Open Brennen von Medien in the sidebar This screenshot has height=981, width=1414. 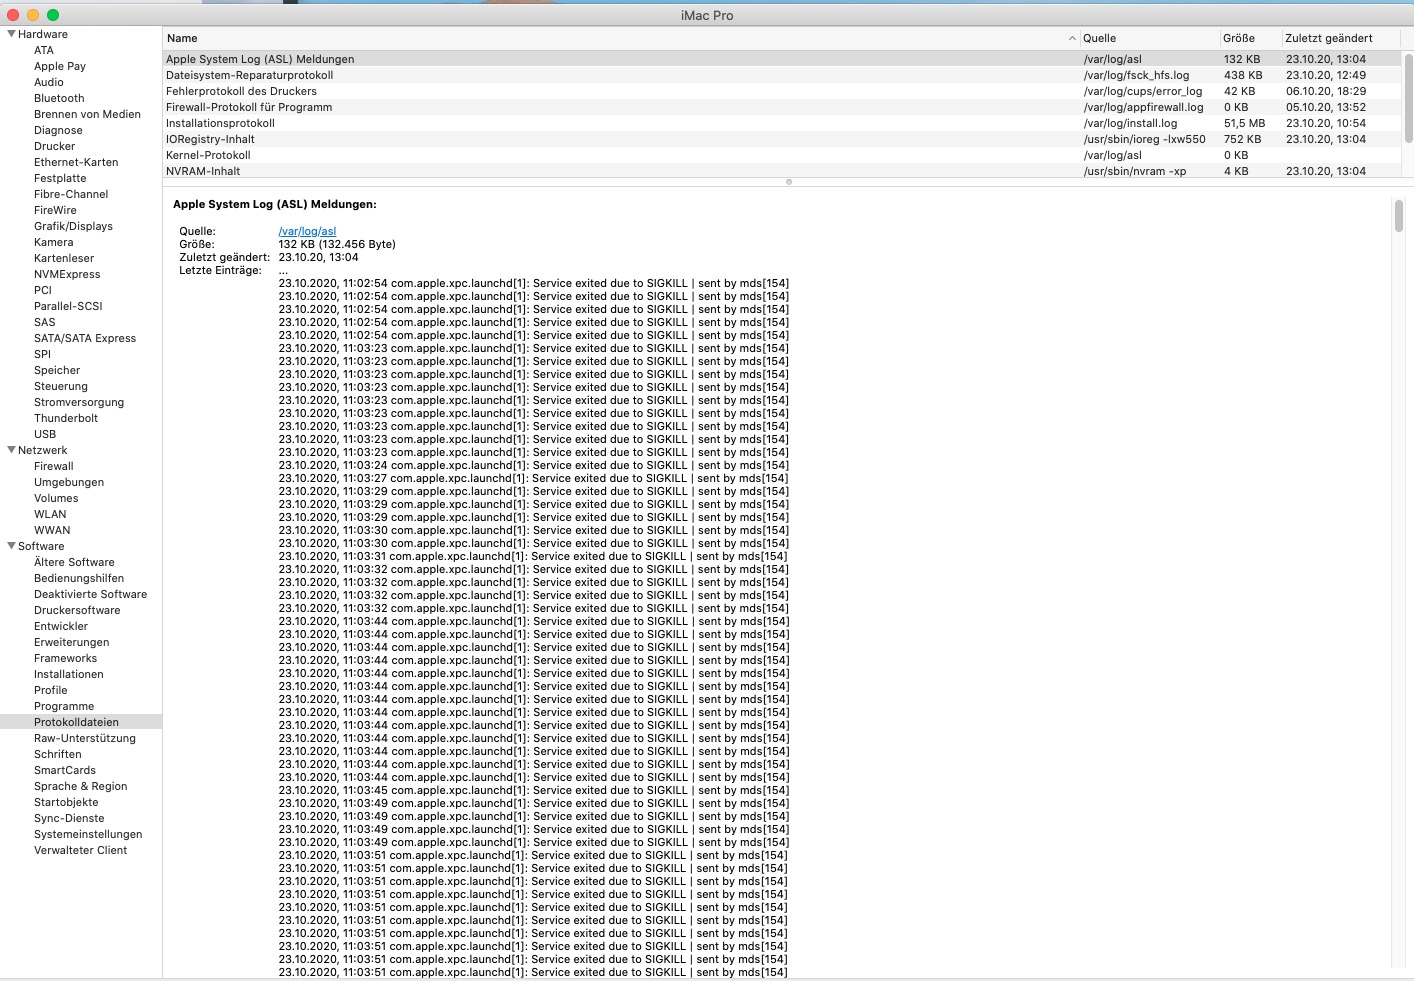tap(87, 114)
